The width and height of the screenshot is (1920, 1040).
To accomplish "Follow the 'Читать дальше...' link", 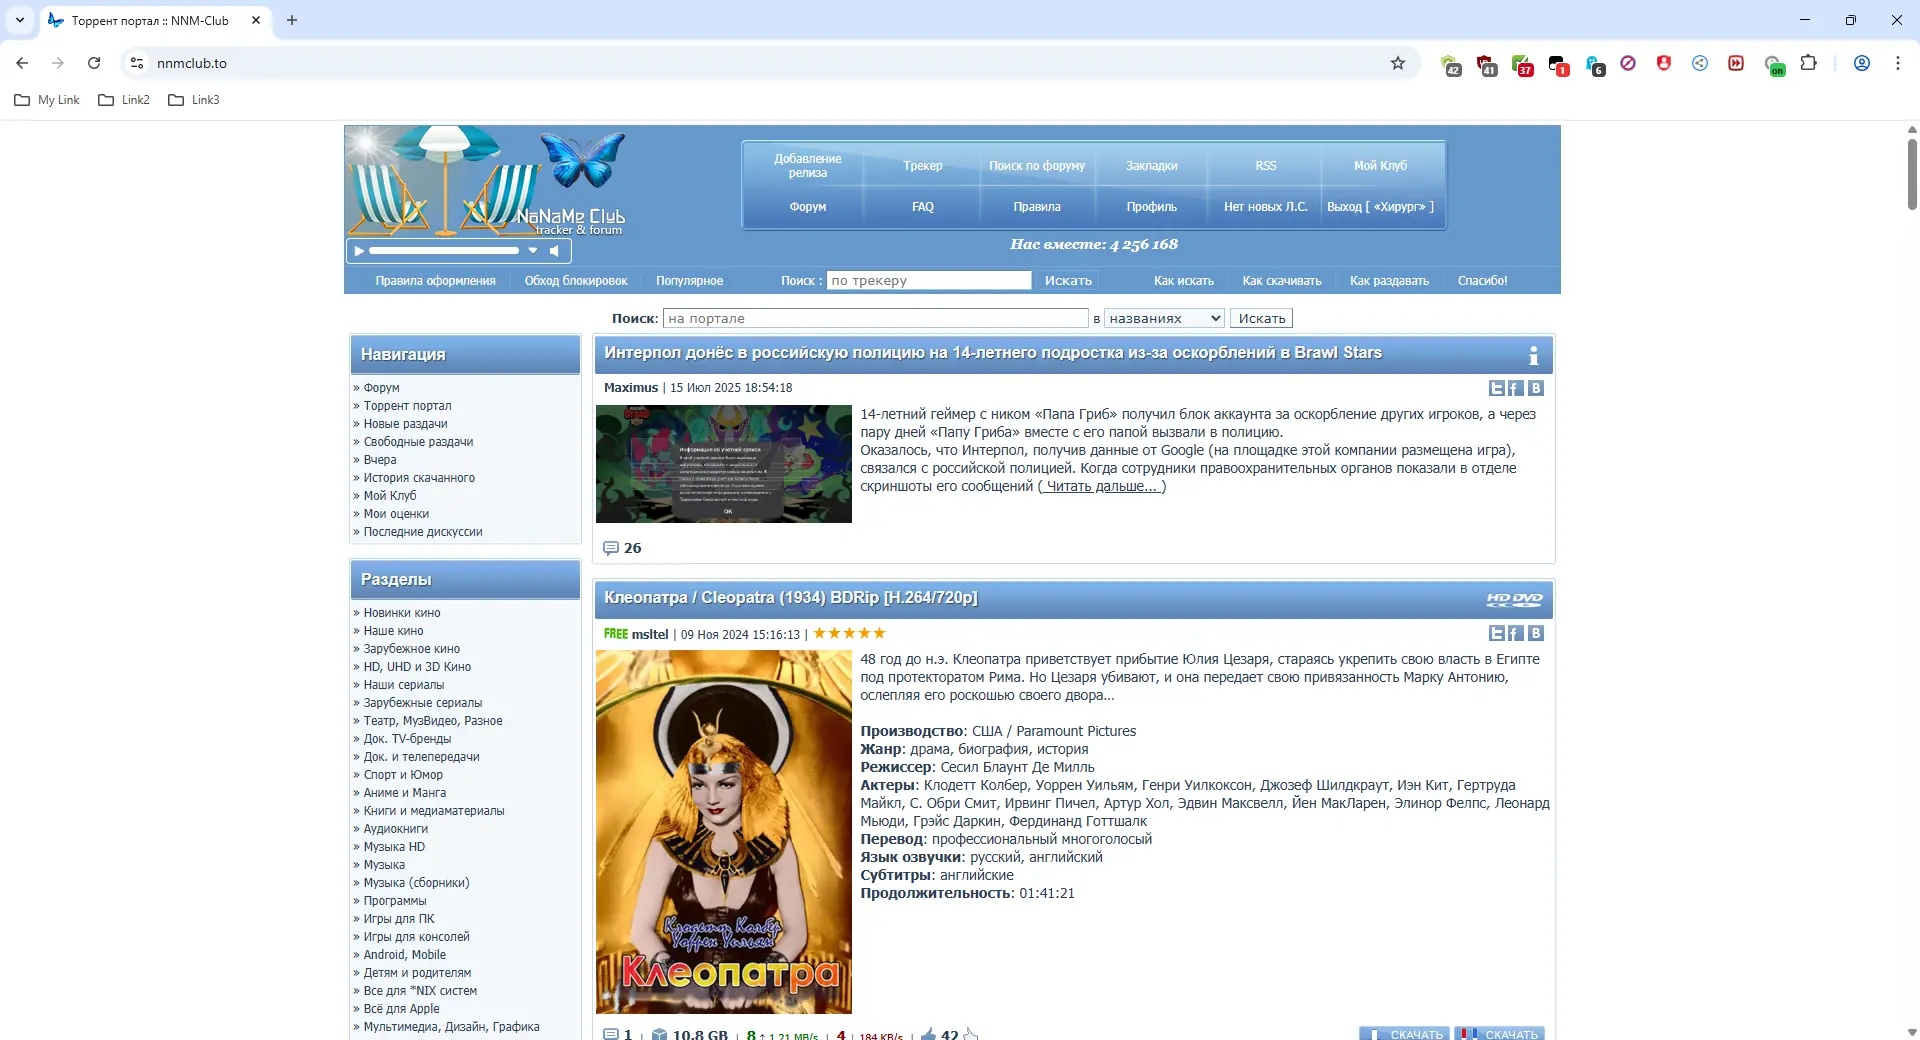I will coord(1101,486).
